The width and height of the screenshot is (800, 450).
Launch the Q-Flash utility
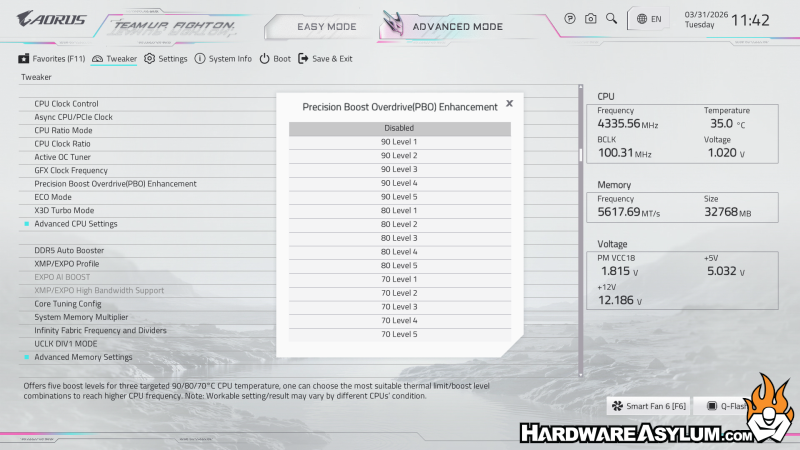[x=722, y=406]
